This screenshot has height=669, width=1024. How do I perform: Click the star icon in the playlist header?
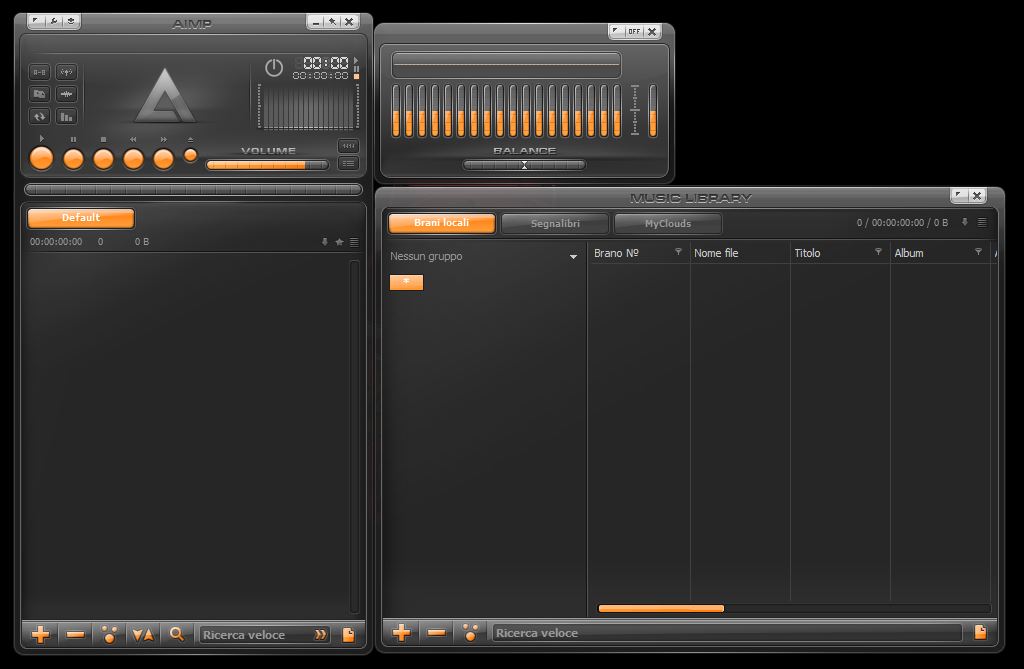[340, 242]
